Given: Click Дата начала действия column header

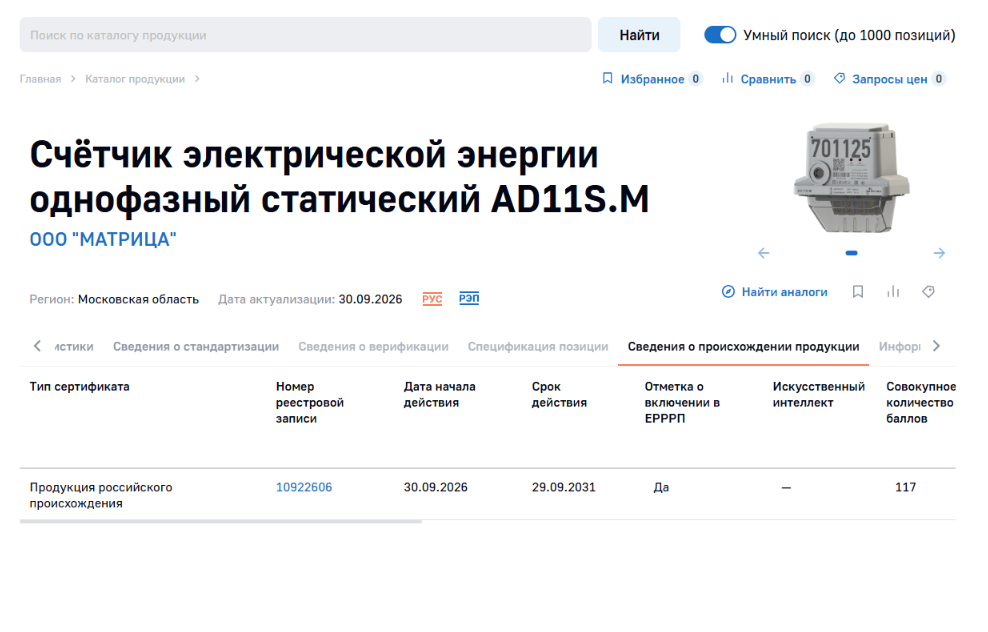Looking at the screenshot, I should [x=439, y=394].
